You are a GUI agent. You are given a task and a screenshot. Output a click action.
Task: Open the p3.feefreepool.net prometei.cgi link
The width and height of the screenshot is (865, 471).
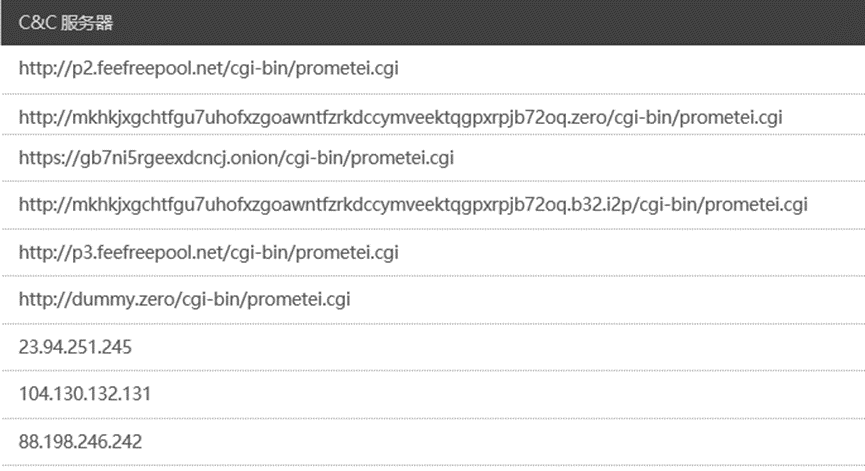click(x=209, y=253)
